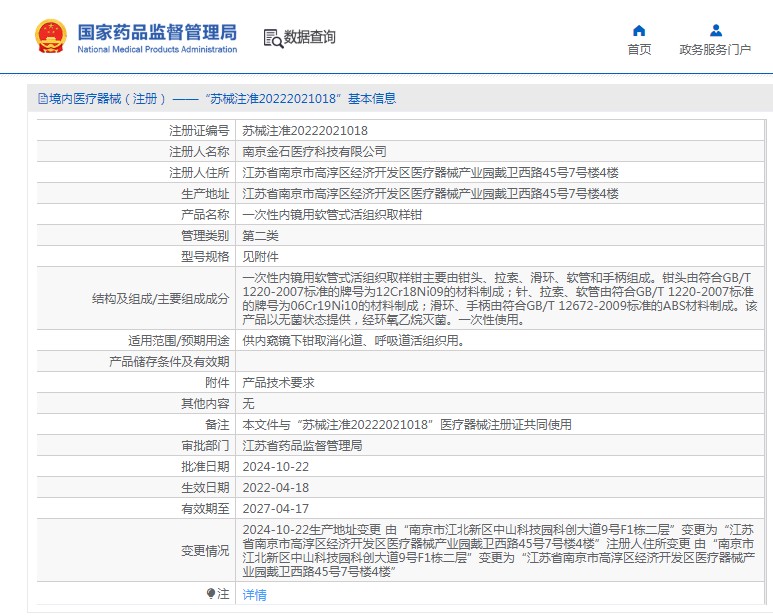
Task: Click the 备注 remark text
Action: [407, 424]
